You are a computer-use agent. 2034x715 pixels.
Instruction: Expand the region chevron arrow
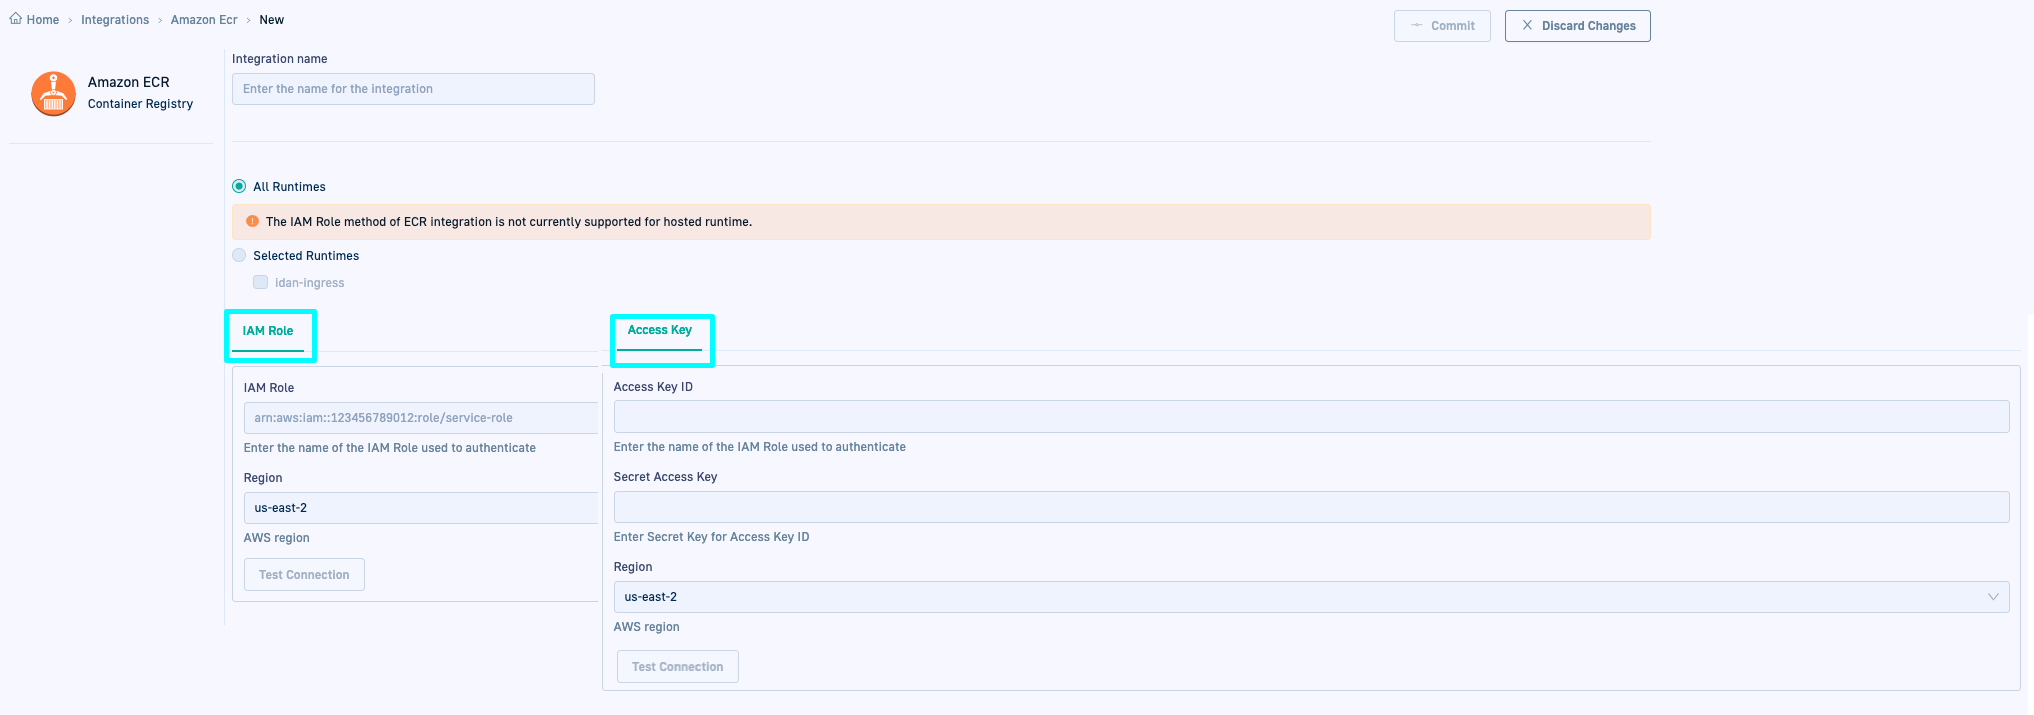1992,597
